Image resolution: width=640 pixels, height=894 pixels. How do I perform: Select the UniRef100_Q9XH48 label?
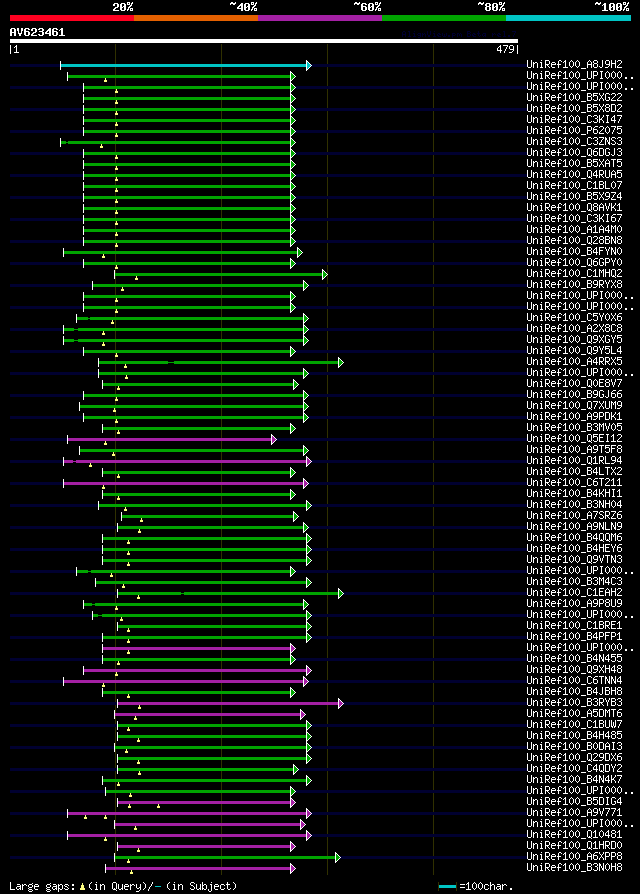pos(574,670)
